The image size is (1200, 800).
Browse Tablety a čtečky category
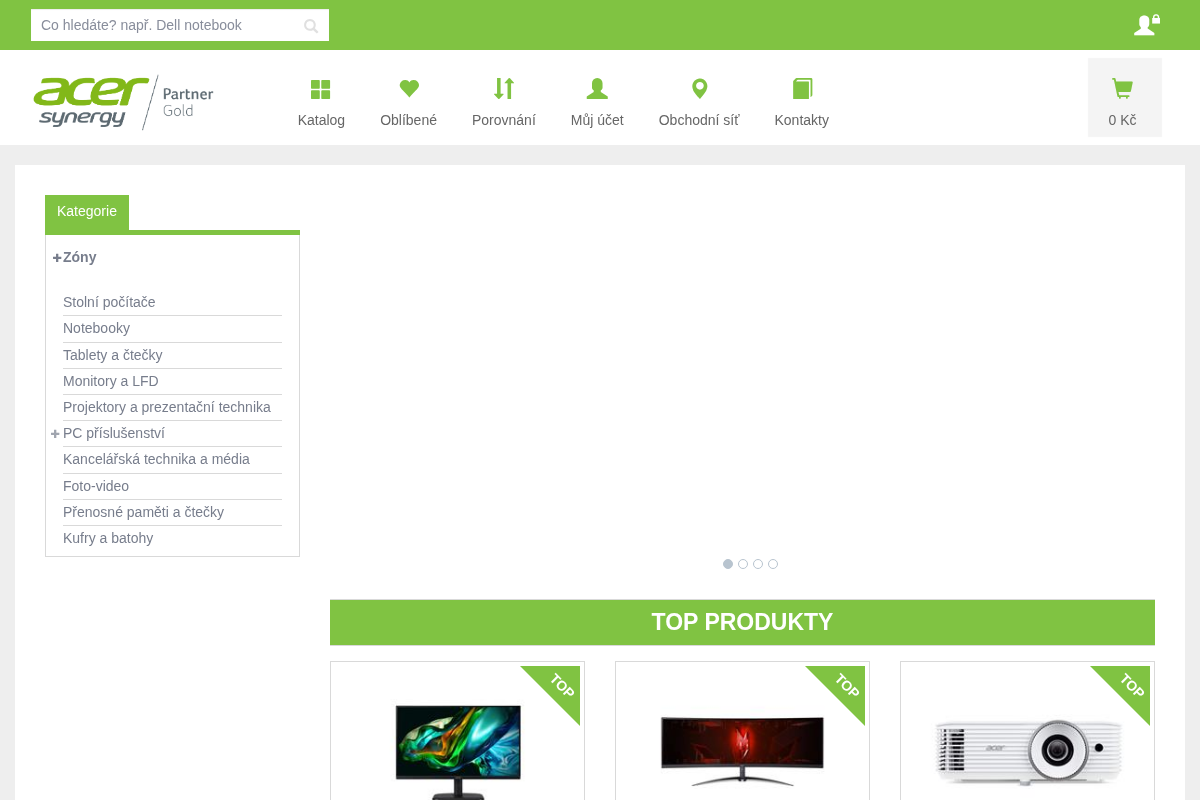113,355
